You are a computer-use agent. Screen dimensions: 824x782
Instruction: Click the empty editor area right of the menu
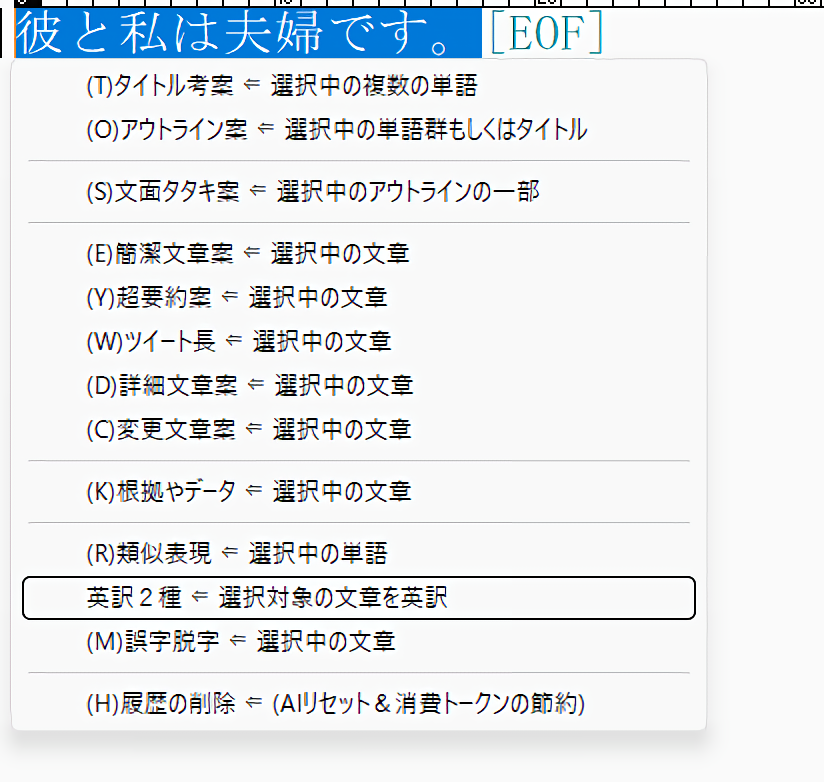(765, 400)
